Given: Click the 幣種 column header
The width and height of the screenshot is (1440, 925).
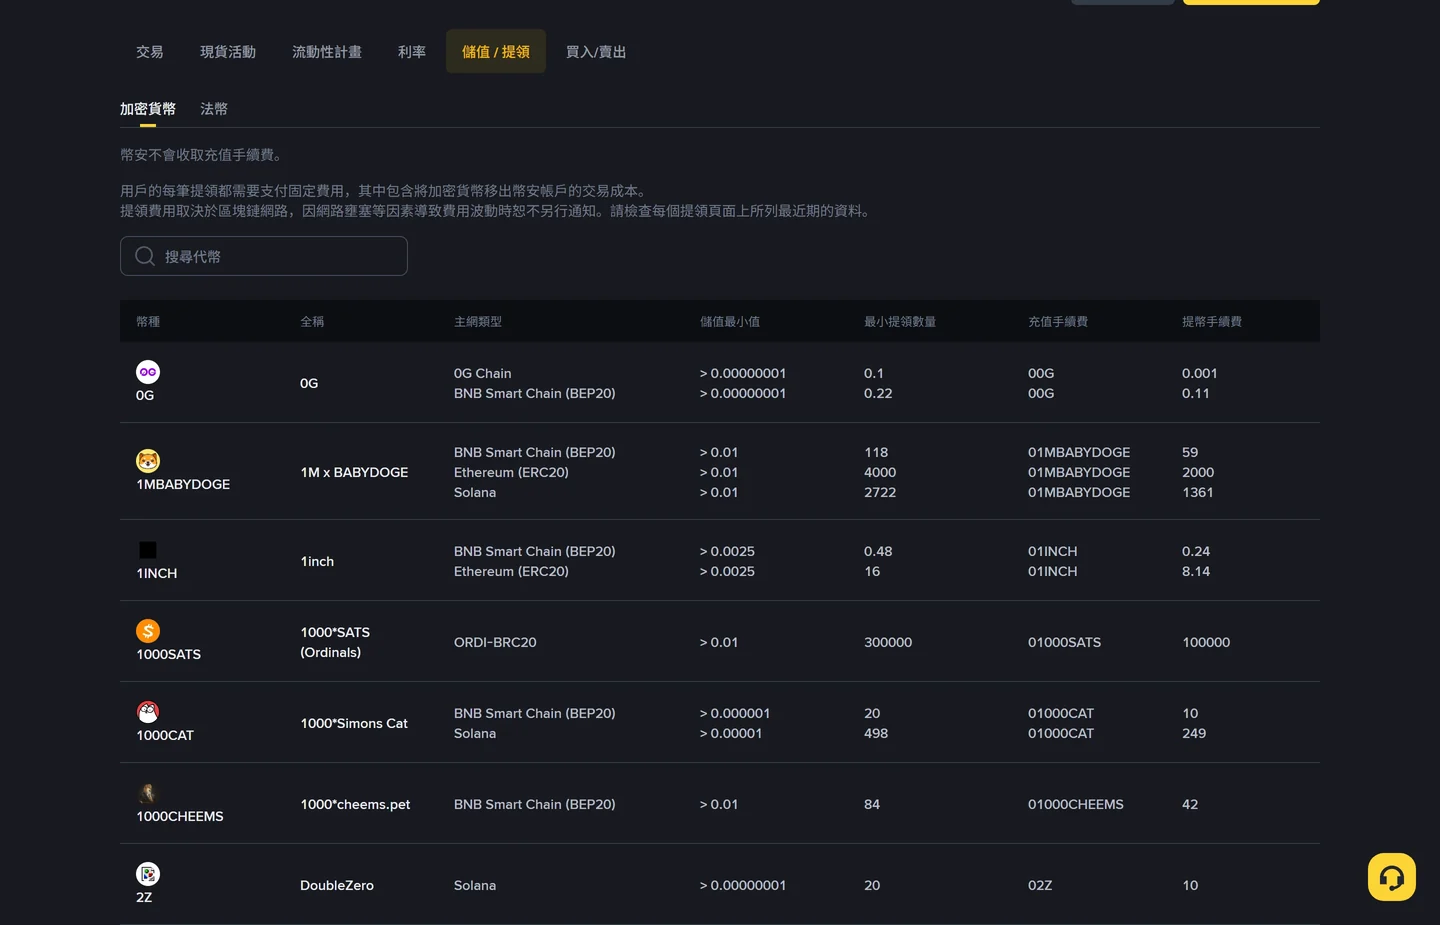Looking at the screenshot, I should pos(148,322).
